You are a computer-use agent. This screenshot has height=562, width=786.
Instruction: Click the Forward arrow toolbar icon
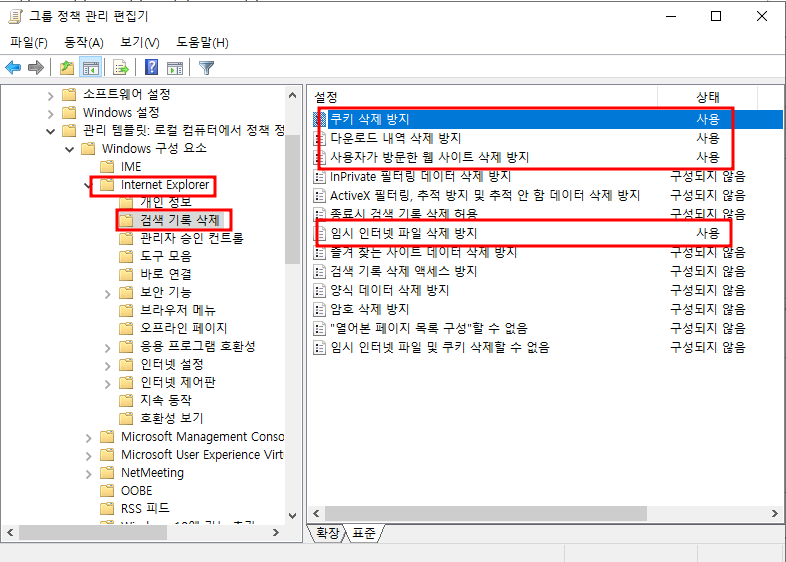point(36,67)
